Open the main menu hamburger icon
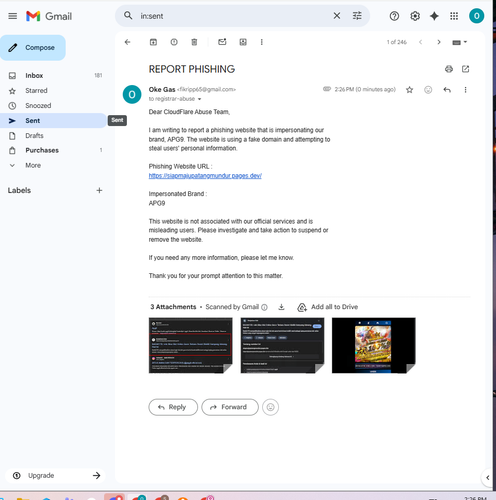The width and height of the screenshot is (496, 500). 13,16
